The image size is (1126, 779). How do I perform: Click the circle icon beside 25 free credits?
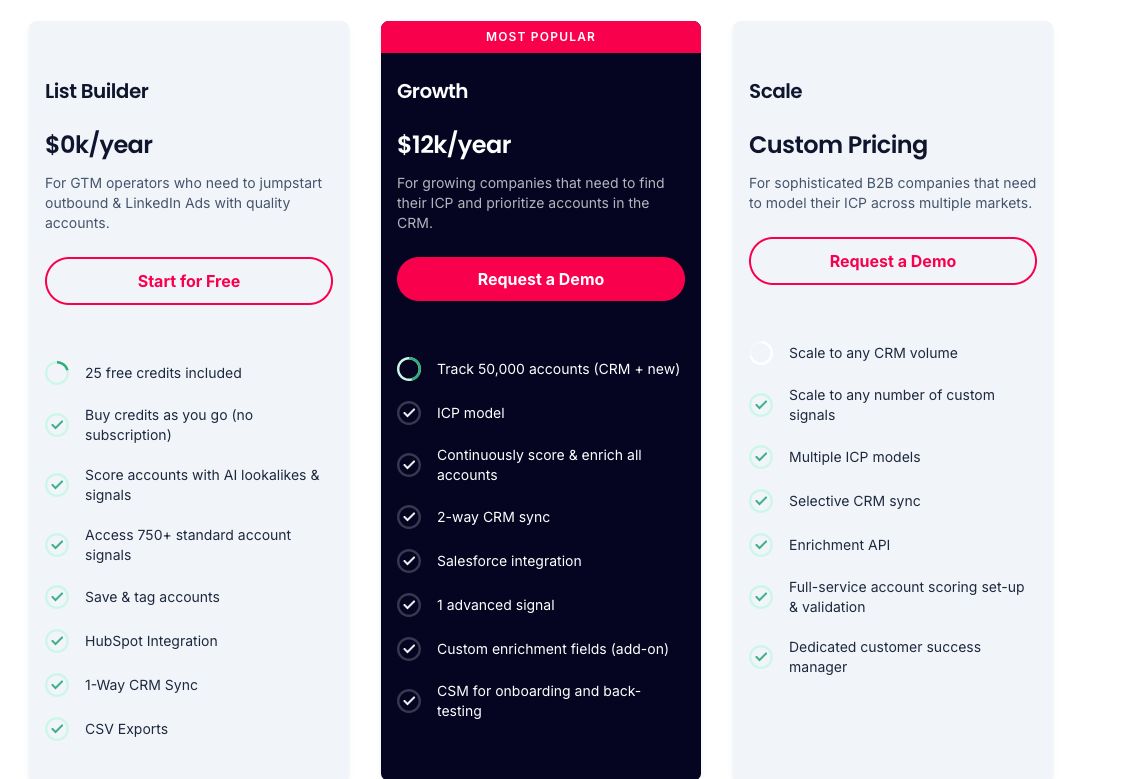pyautogui.click(x=57, y=373)
